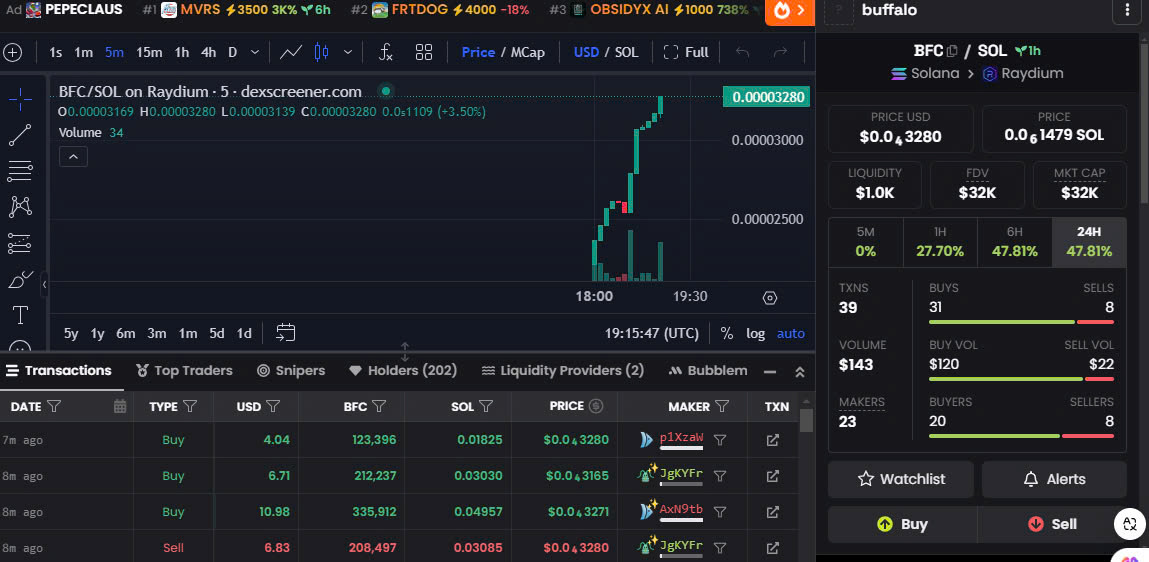
Task: Open Liquidity Providers (2) tab
Action: coord(563,371)
